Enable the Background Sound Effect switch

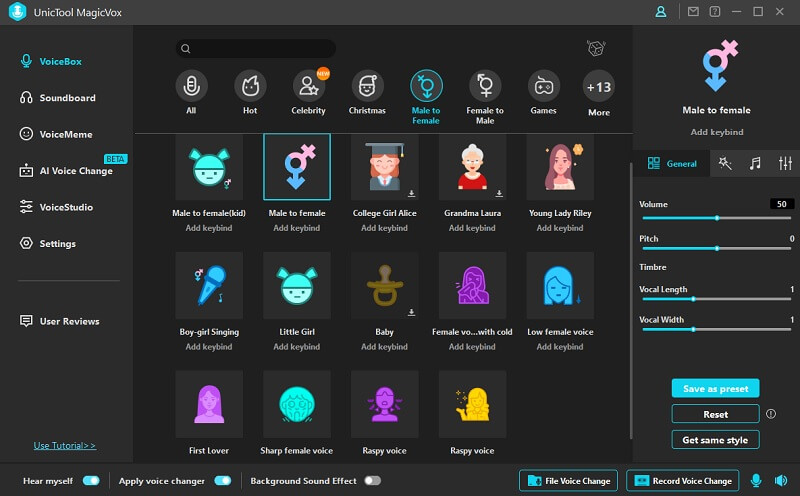click(372, 481)
